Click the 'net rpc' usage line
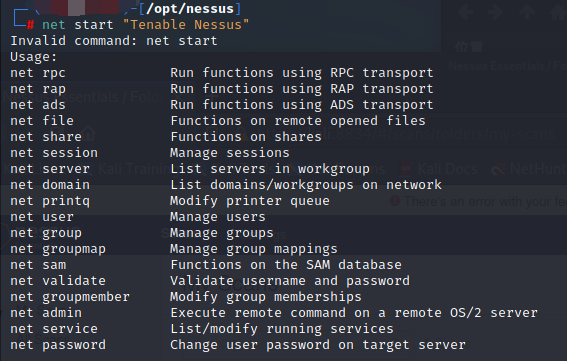Image resolution: width=567 pixels, height=361 pixels. (x=222, y=73)
